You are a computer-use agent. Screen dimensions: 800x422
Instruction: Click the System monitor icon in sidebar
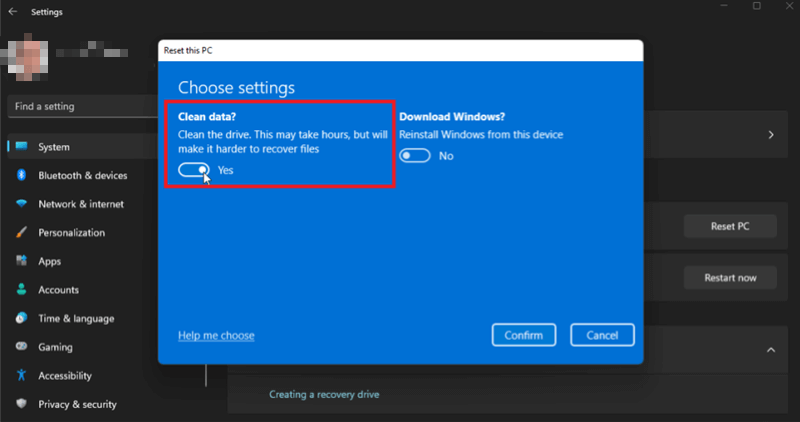21,147
